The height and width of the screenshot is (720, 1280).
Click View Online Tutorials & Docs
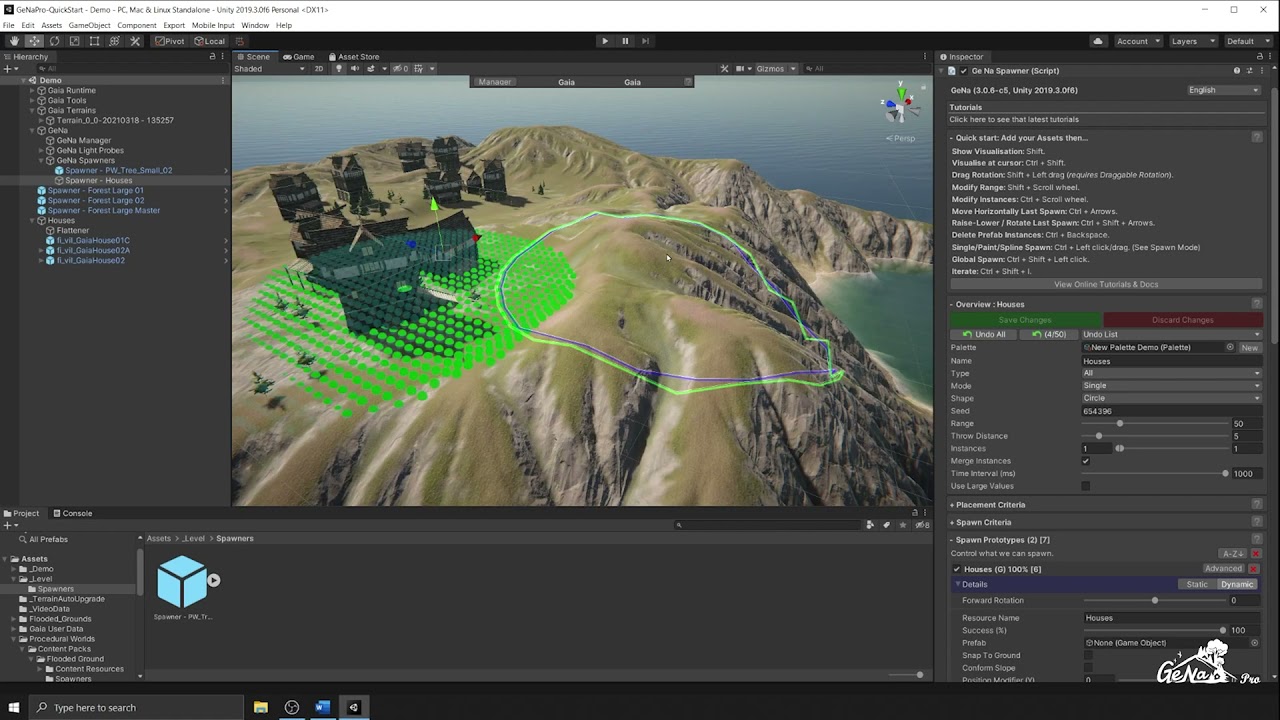(x=1106, y=284)
